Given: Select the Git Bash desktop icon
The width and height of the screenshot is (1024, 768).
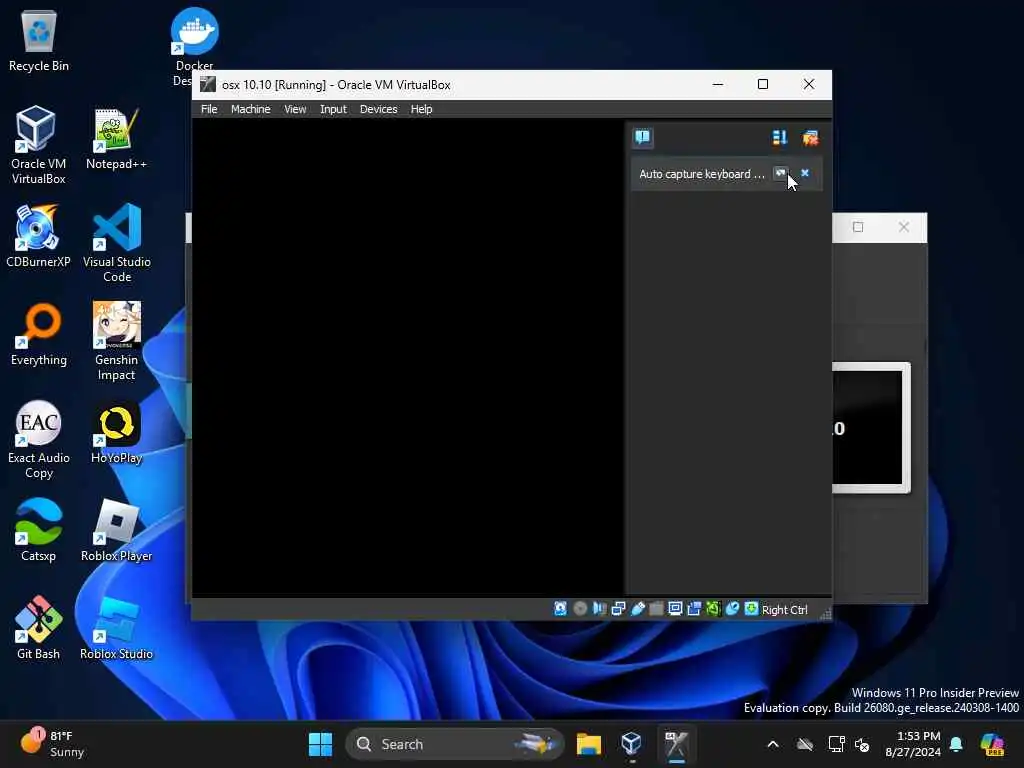Looking at the screenshot, I should pos(39,628).
